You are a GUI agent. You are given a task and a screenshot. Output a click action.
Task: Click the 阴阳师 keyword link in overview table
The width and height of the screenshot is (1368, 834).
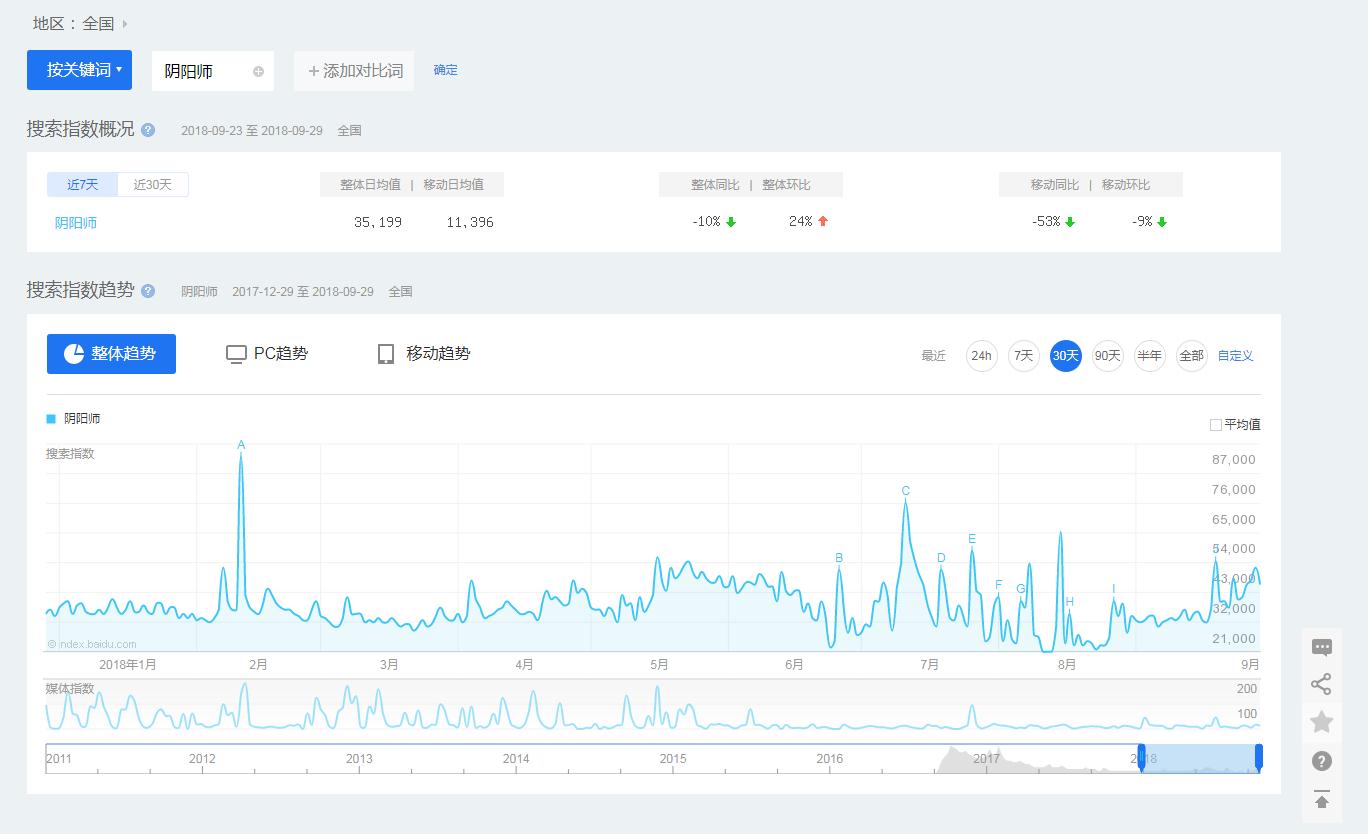(76, 223)
